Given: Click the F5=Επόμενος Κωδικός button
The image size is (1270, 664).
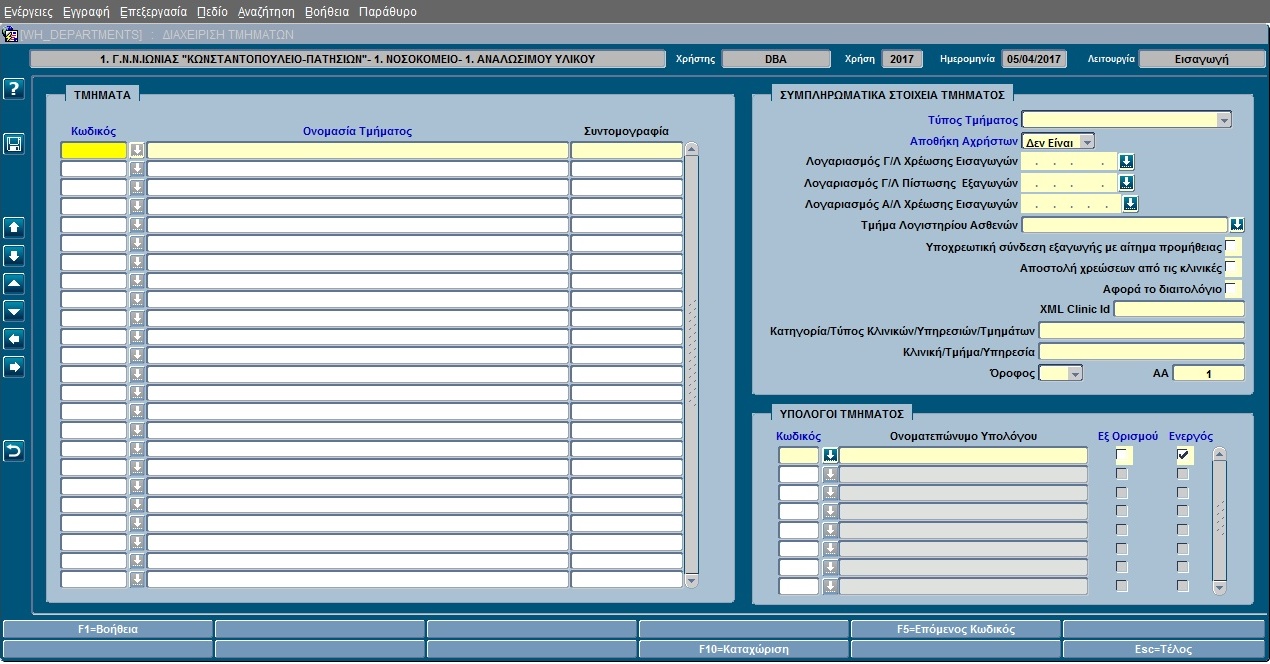Looking at the screenshot, I should tap(956, 630).
